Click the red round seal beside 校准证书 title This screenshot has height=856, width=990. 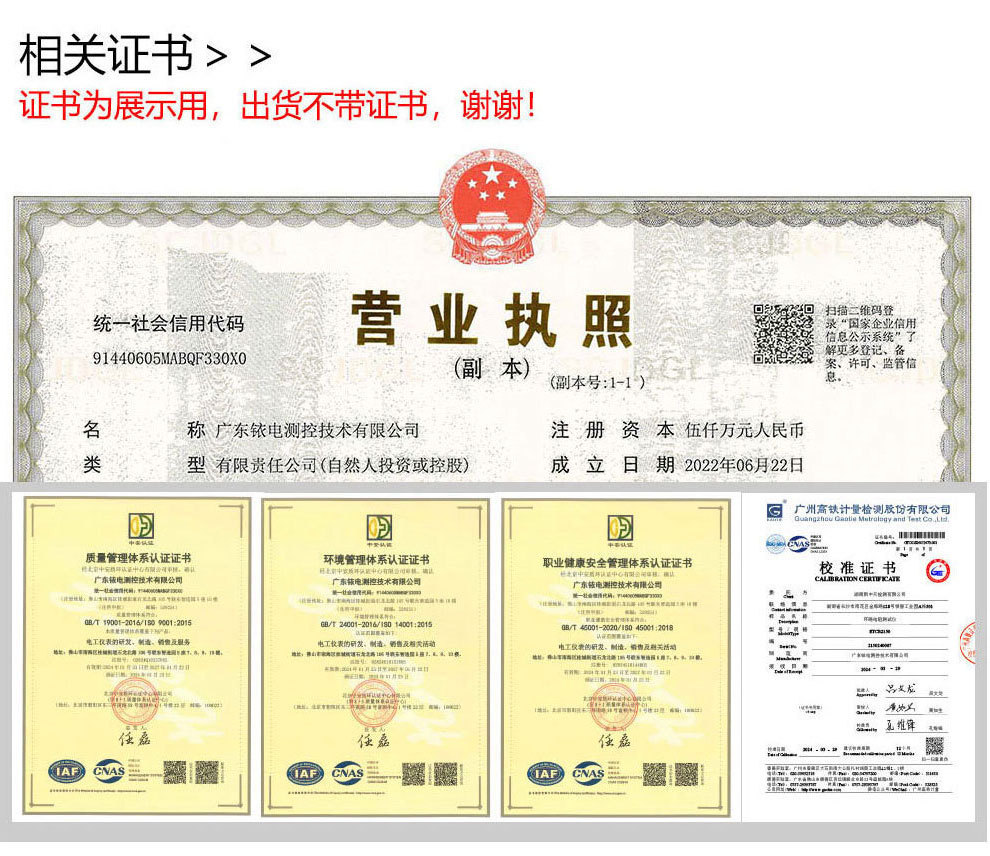tap(938, 571)
